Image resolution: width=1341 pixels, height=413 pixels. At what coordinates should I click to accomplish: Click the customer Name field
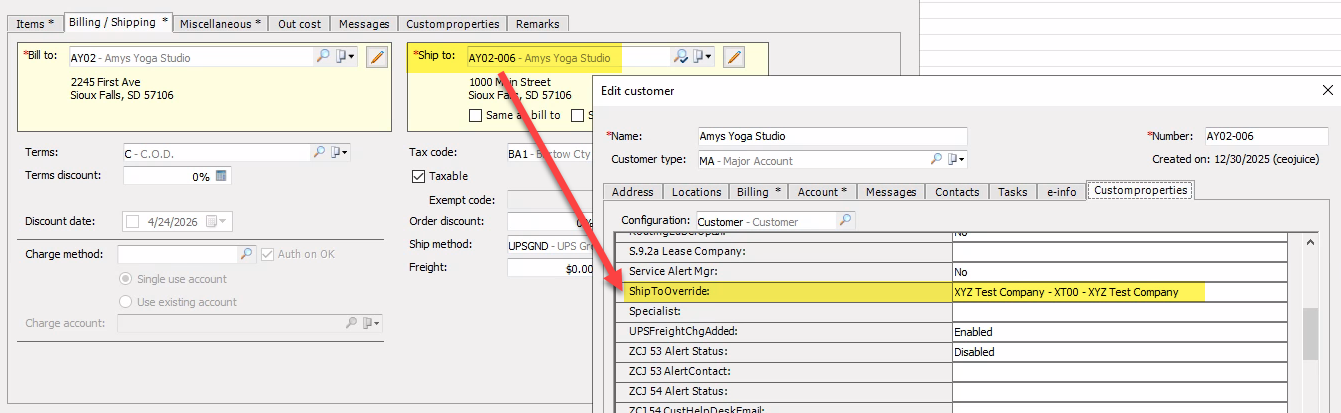point(832,136)
